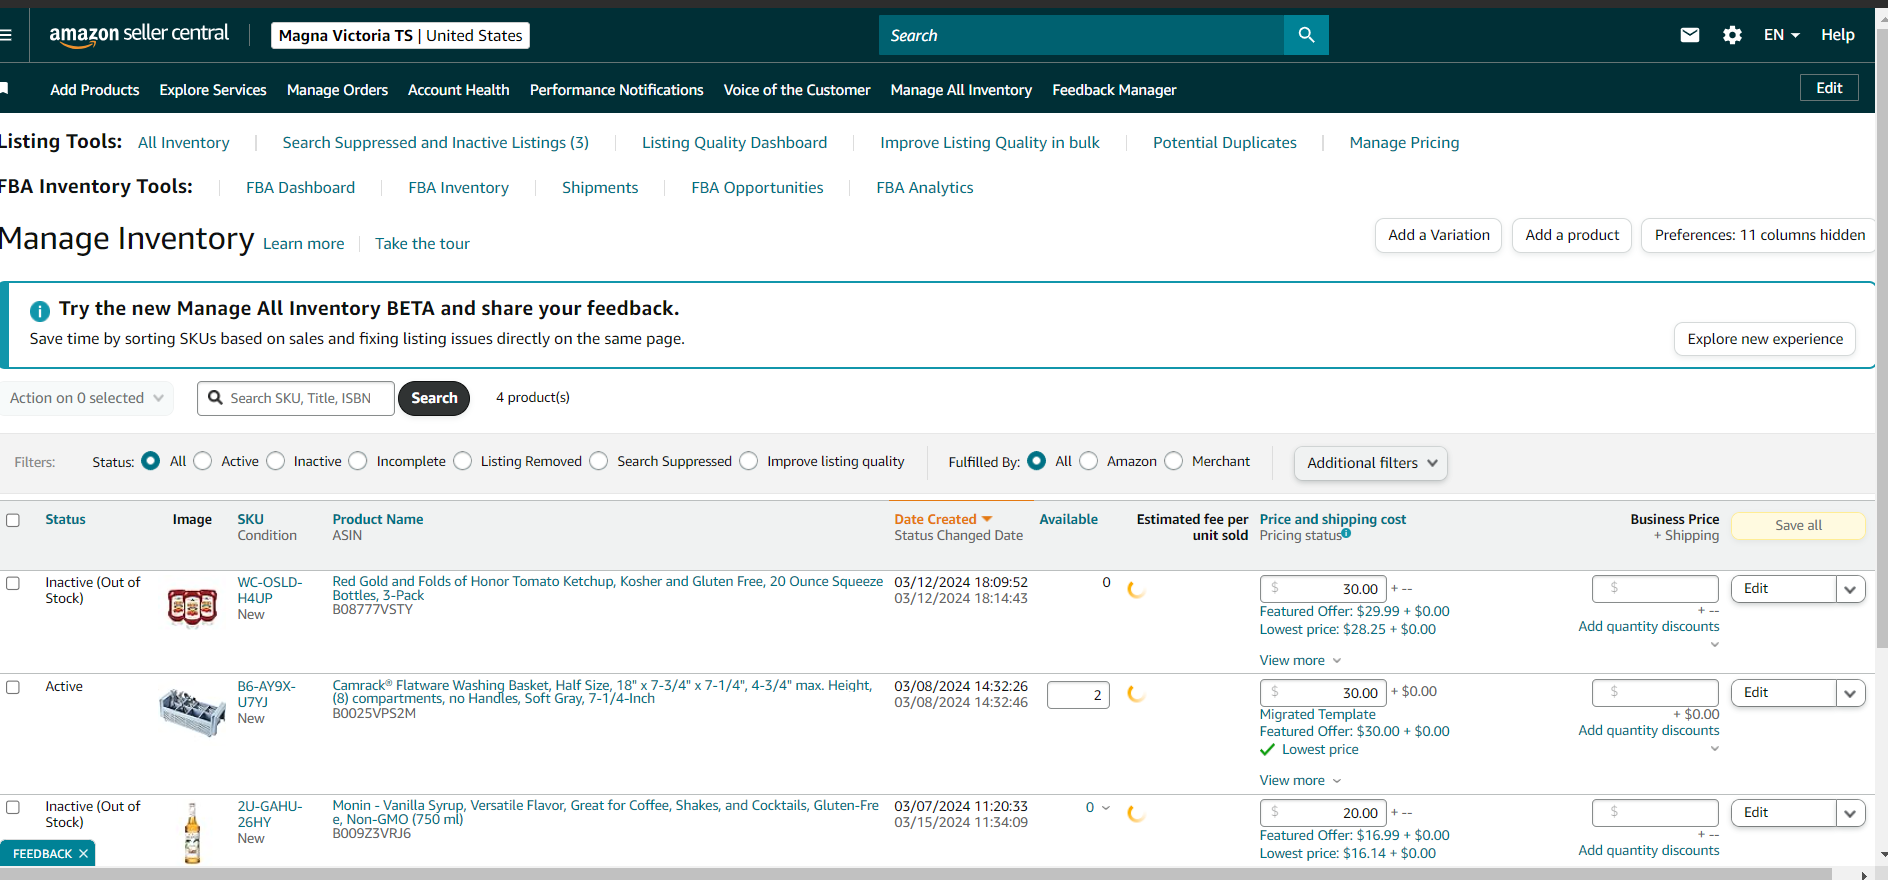Expand View more for Camrack Basket pricing

point(1300,780)
